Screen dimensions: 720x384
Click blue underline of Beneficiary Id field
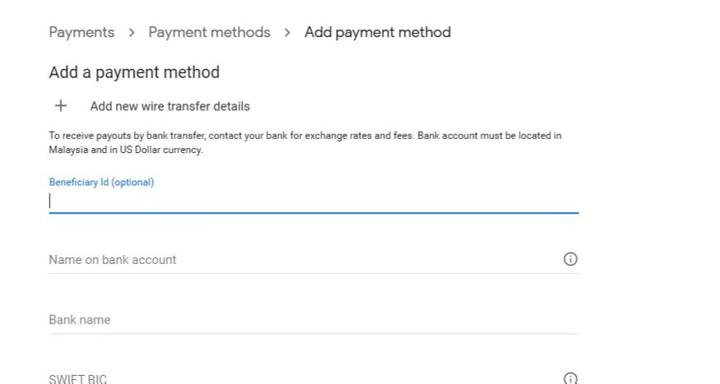pos(314,213)
